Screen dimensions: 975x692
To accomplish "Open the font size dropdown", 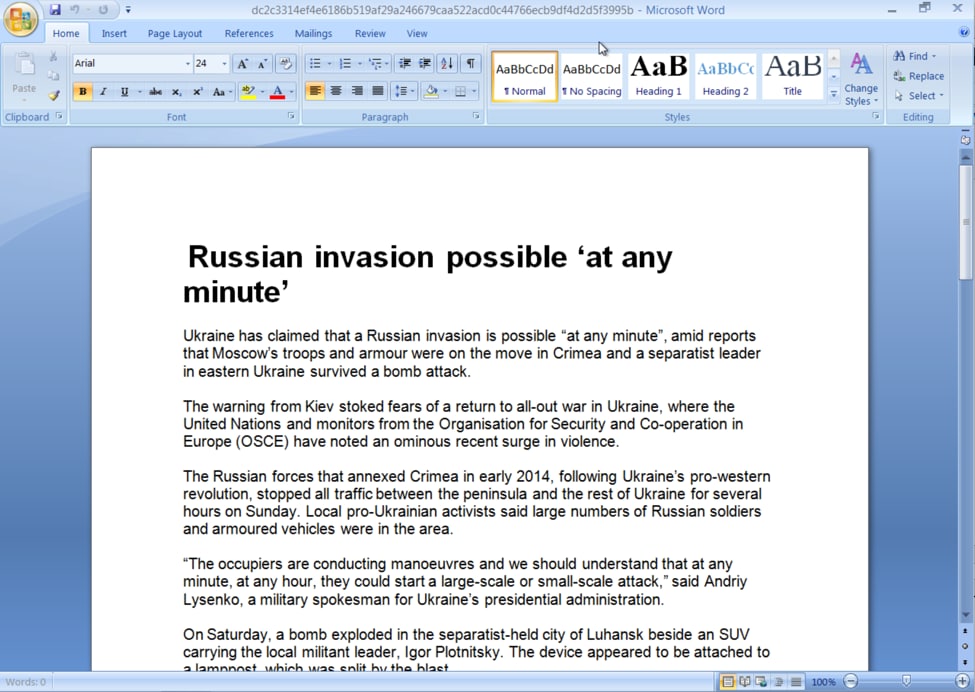I will pos(224,63).
